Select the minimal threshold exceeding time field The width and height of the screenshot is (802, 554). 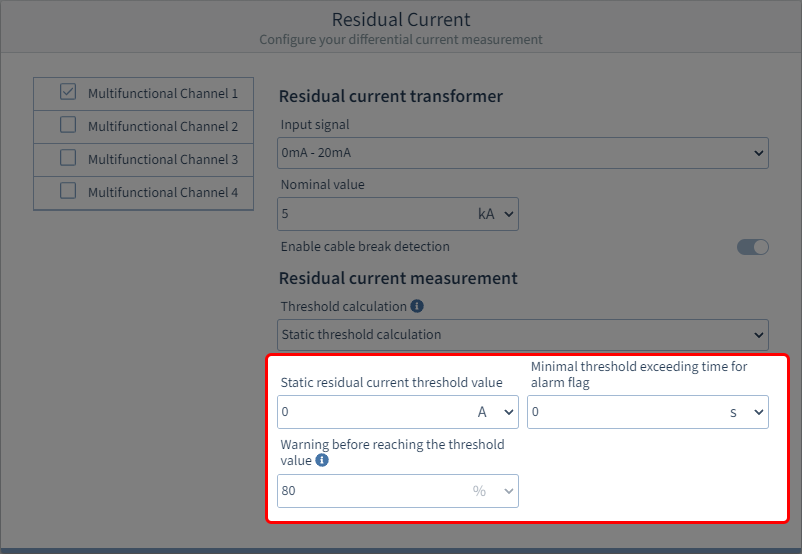pyautogui.click(x=620, y=412)
